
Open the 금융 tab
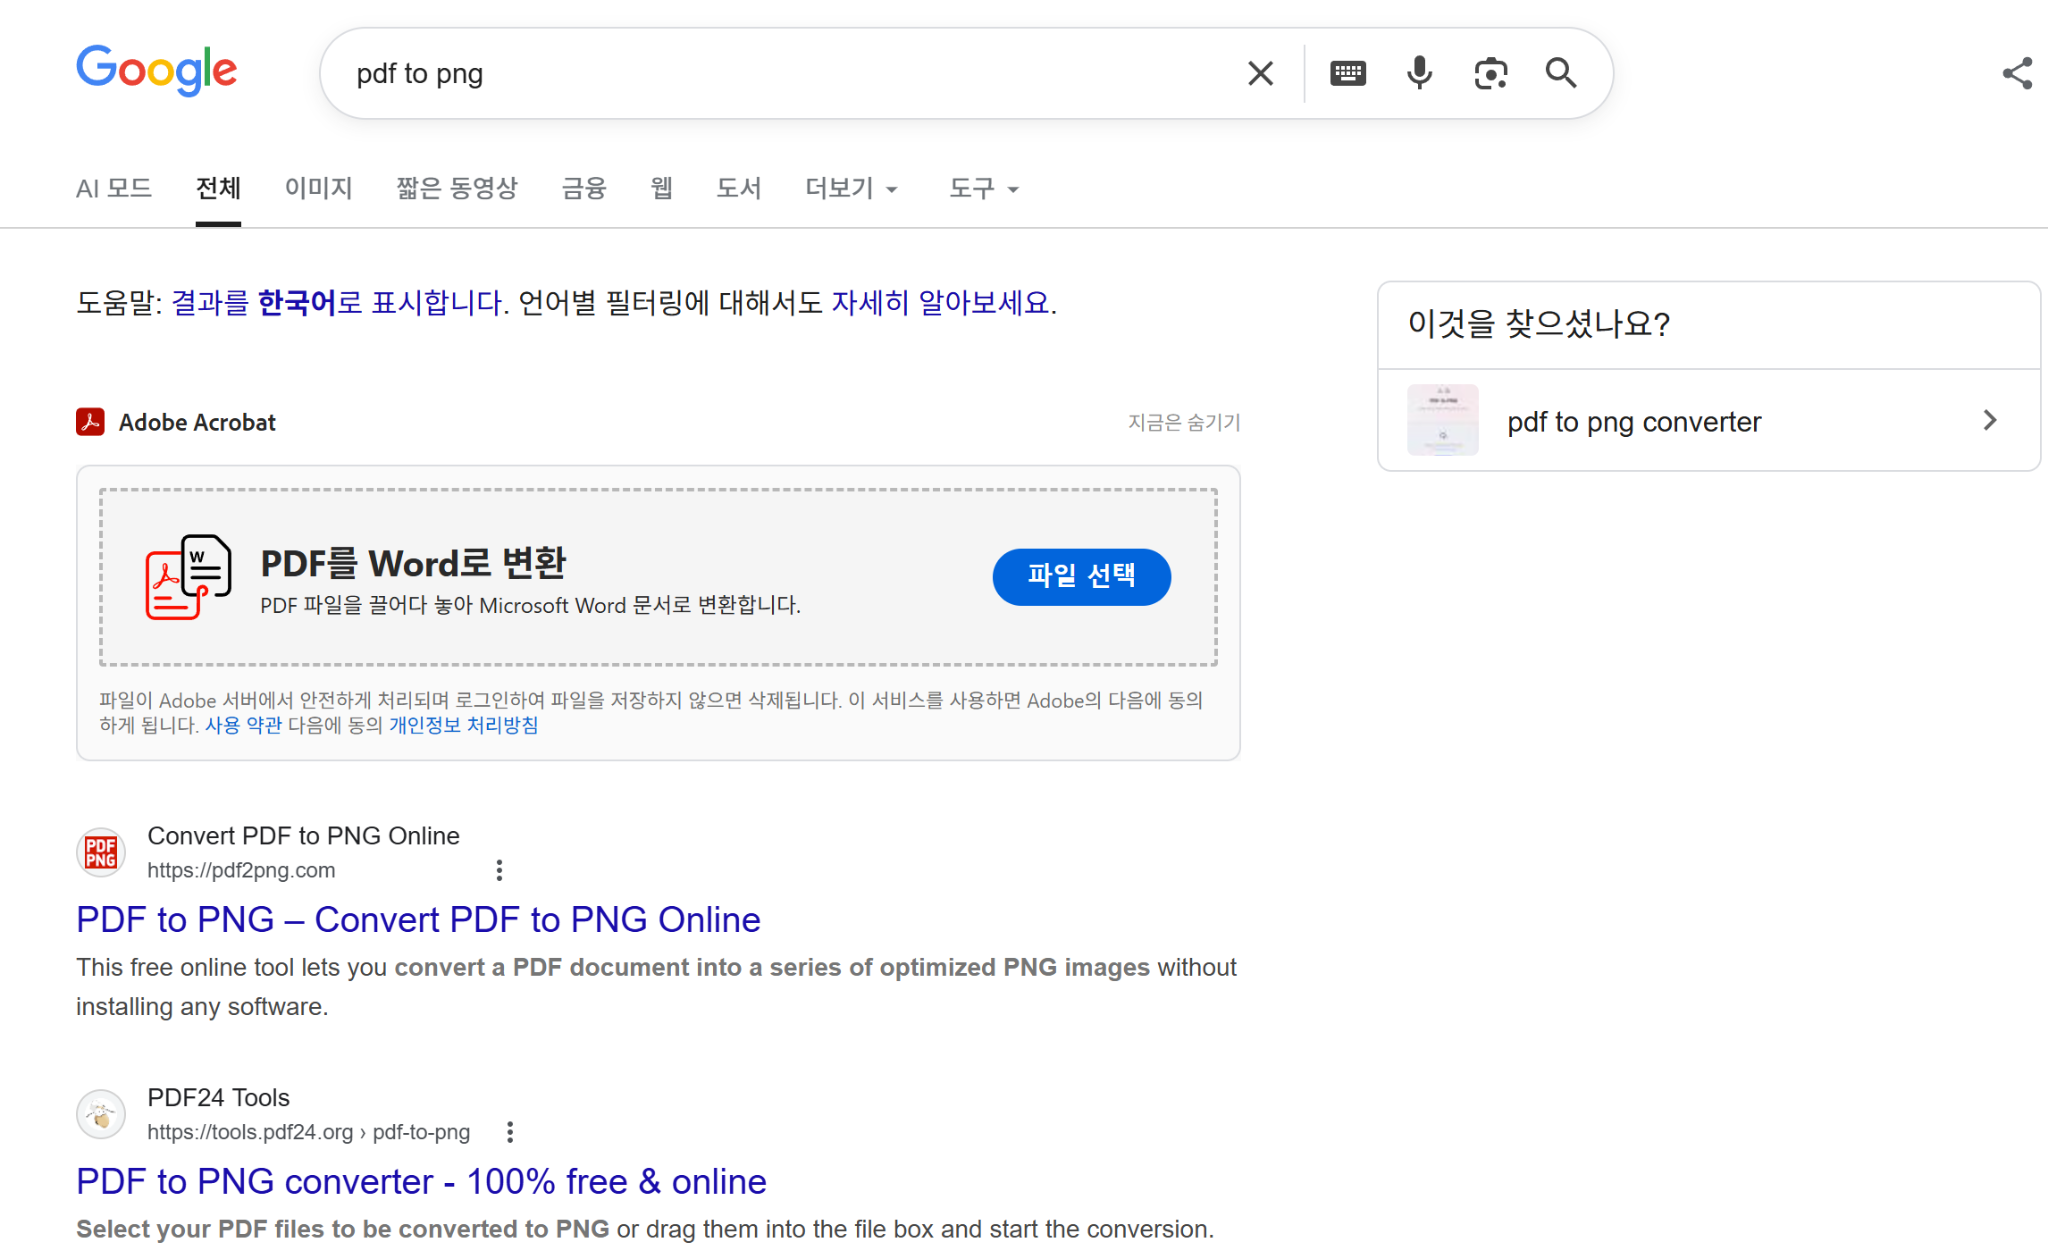(584, 188)
